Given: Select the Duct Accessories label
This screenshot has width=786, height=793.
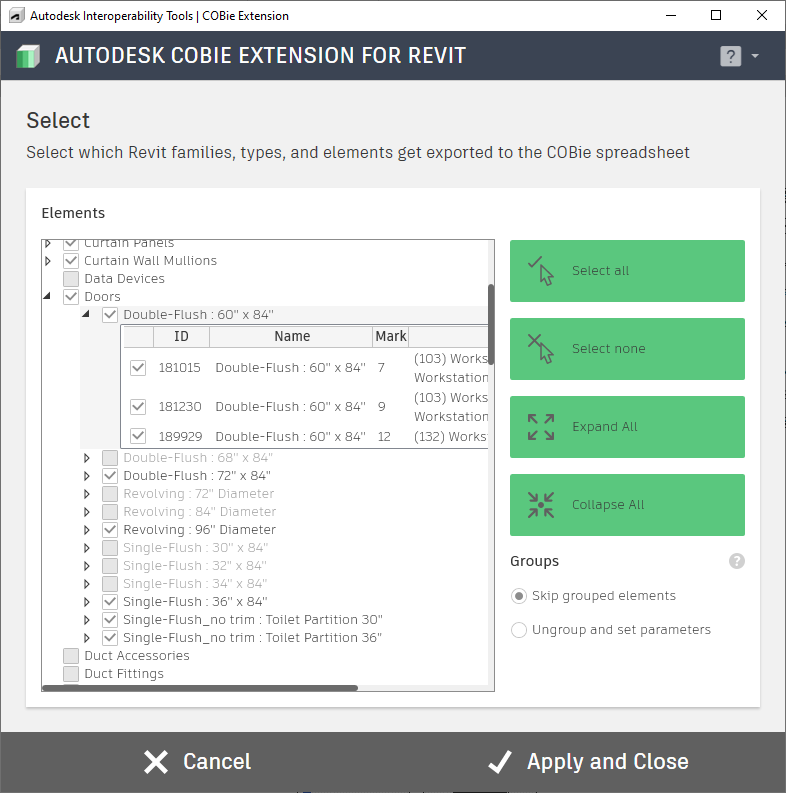Looking at the screenshot, I should pyautogui.click(x=137, y=656).
